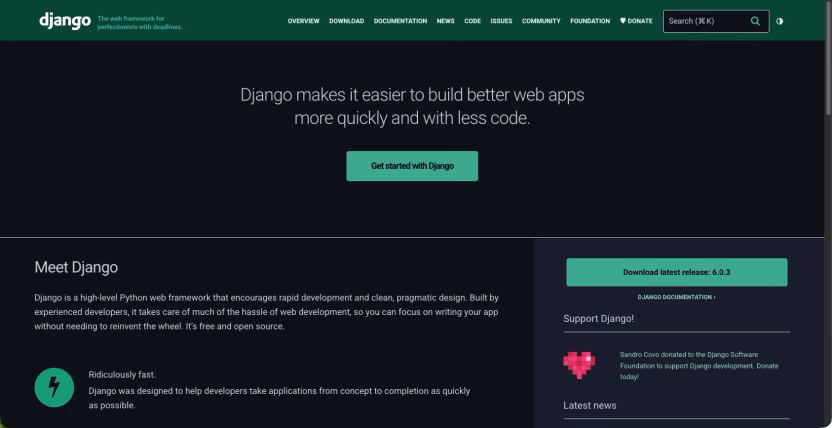Click the pixel heart donation icon
Image resolution: width=832 pixels, height=428 pixels.
[x=579, y=365]
